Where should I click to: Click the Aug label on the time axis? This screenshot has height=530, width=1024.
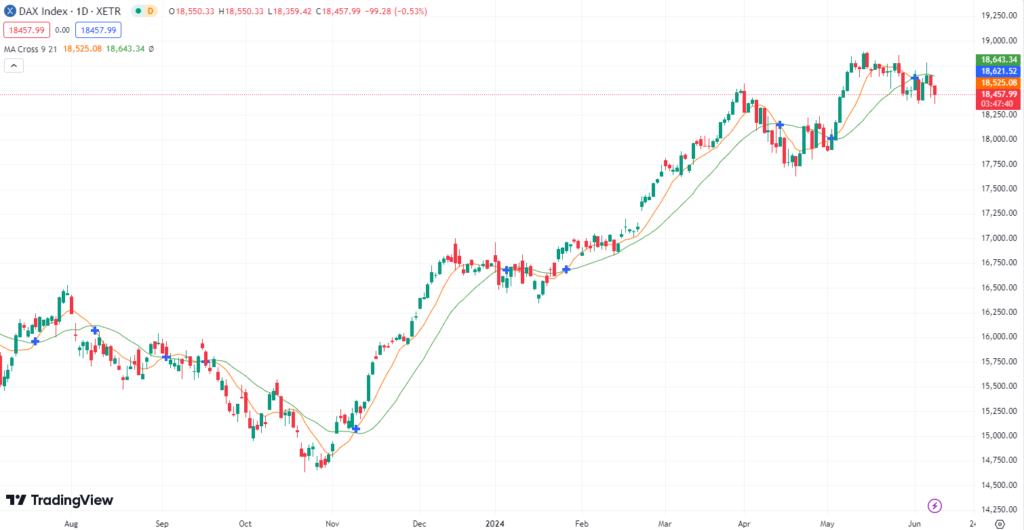tap(72, 523)
